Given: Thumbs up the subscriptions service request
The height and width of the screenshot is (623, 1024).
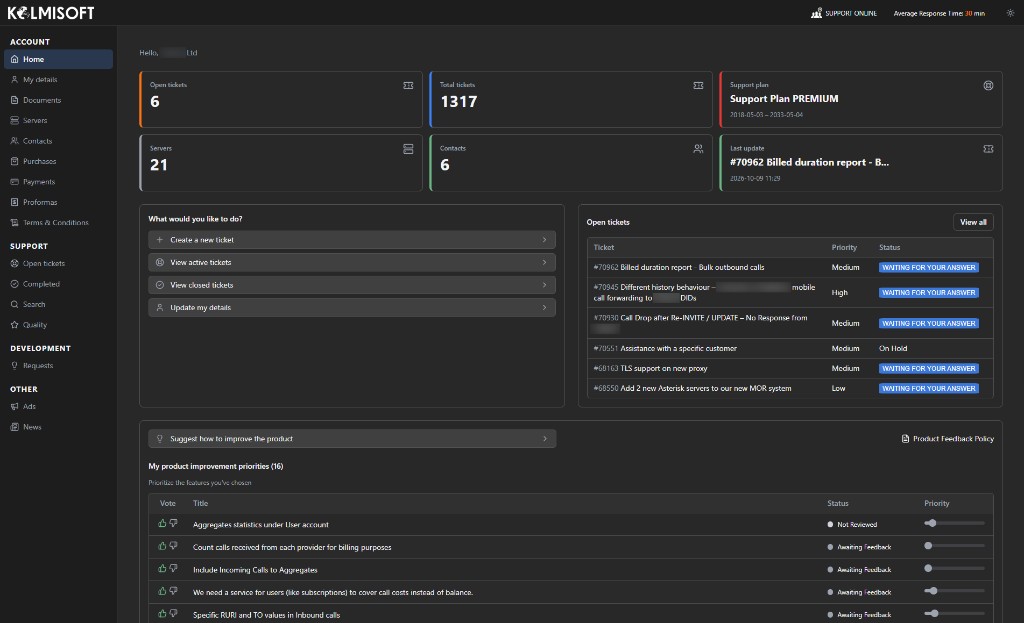Looking at the screenshot, I should click(162, 591).
